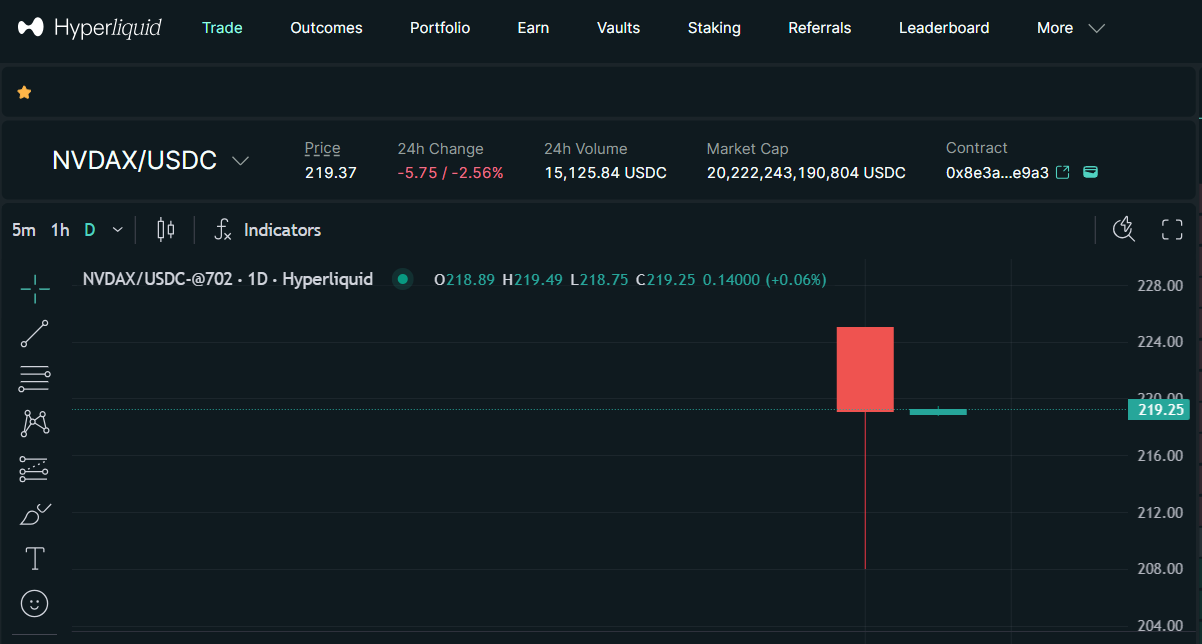Go to the Outcomes page
Screen dimensions: 1202x644
(326, 28)
